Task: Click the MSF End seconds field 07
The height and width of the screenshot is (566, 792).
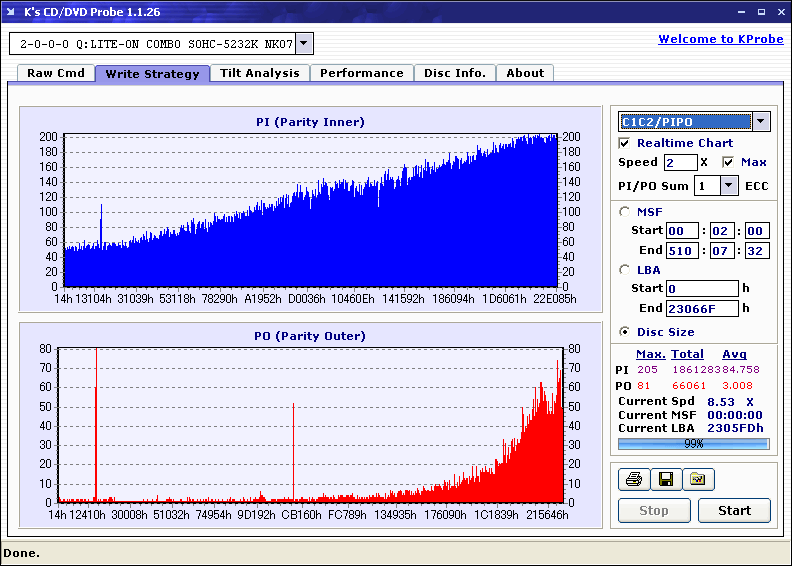Action: click(722, 250)
